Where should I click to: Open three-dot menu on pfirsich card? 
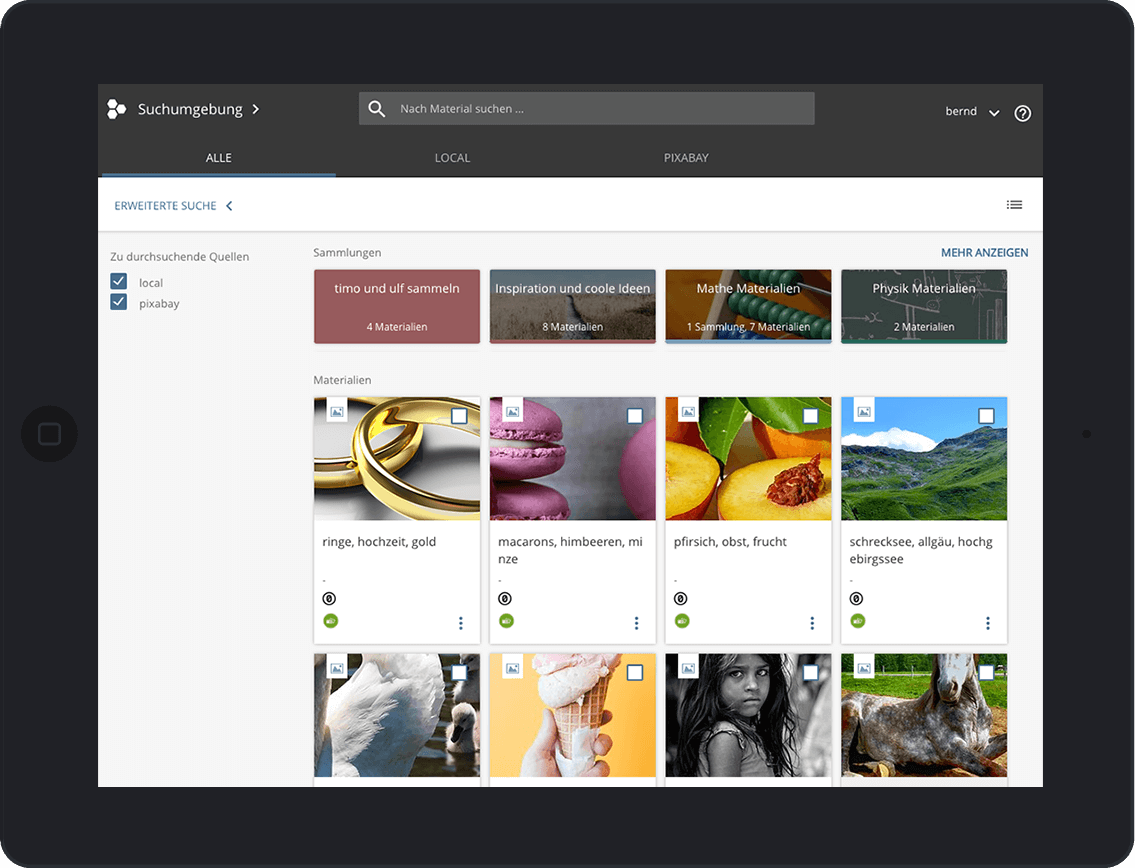pos(812,623)
